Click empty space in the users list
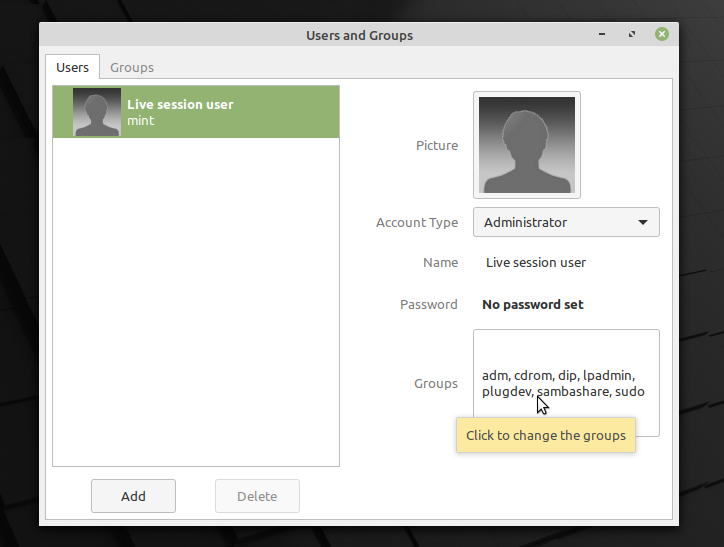The image size is (724, 547). point(196,300)
